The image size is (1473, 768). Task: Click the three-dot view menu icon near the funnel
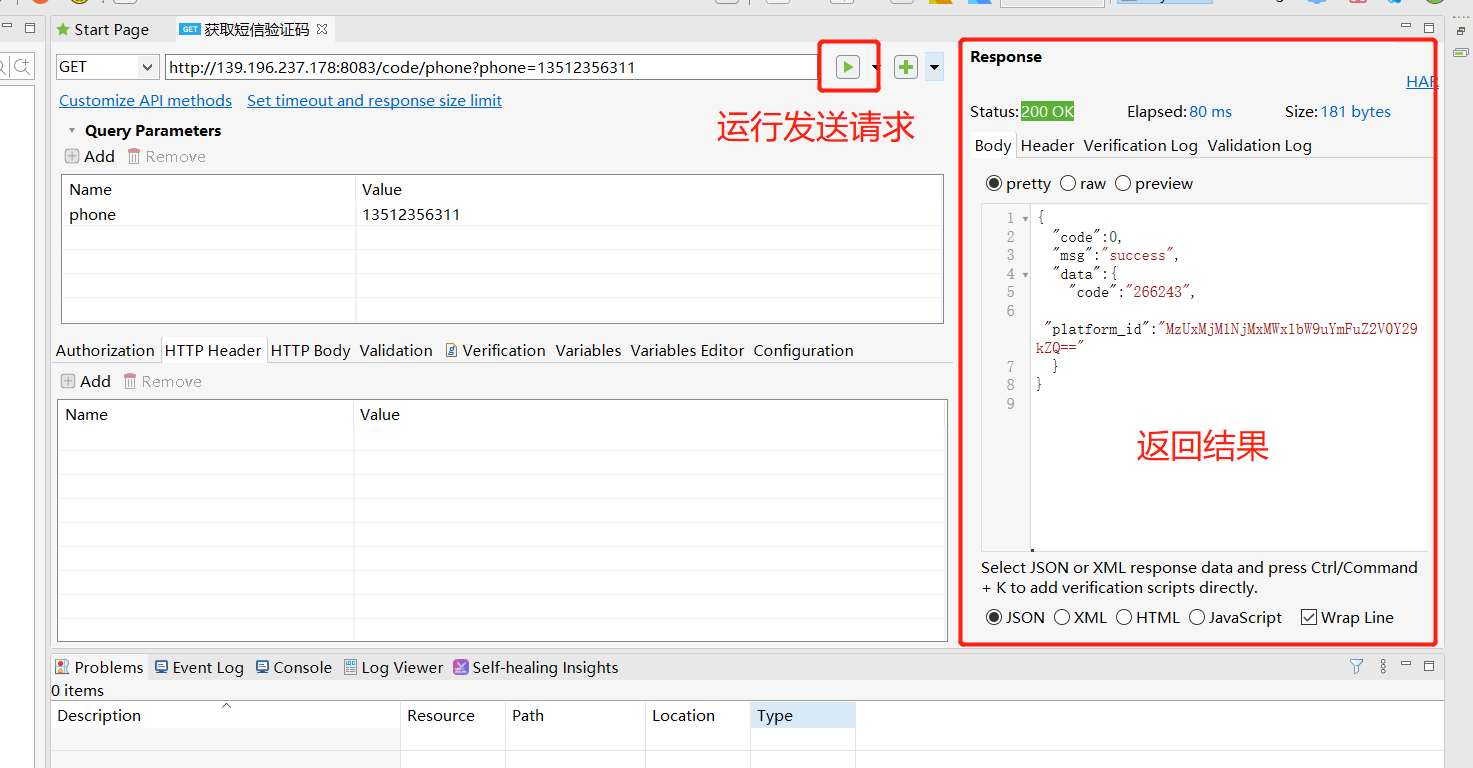tap(1383, 666)
